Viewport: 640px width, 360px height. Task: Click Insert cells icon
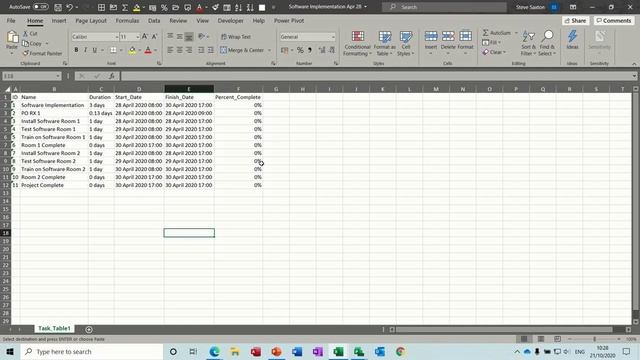[x=431, y=36]
